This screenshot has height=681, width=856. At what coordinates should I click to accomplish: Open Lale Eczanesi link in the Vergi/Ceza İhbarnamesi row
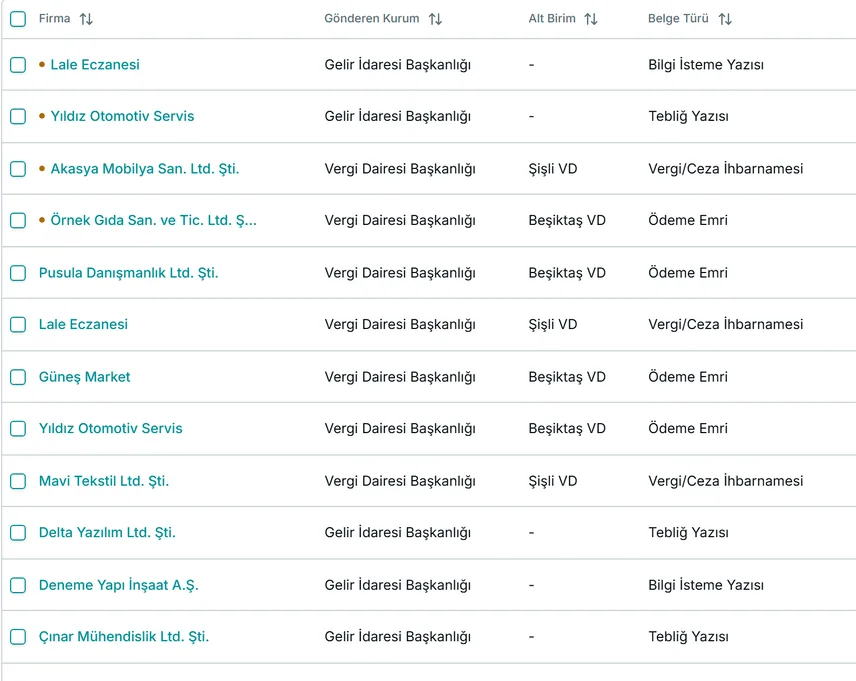(83, 324)
